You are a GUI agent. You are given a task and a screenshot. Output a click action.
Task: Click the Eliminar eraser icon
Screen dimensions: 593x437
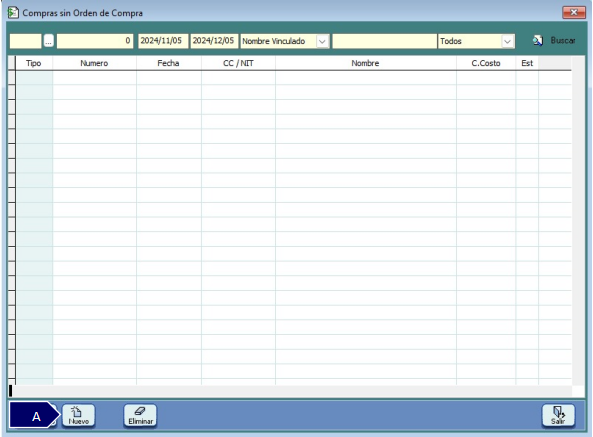pos(140,411)
